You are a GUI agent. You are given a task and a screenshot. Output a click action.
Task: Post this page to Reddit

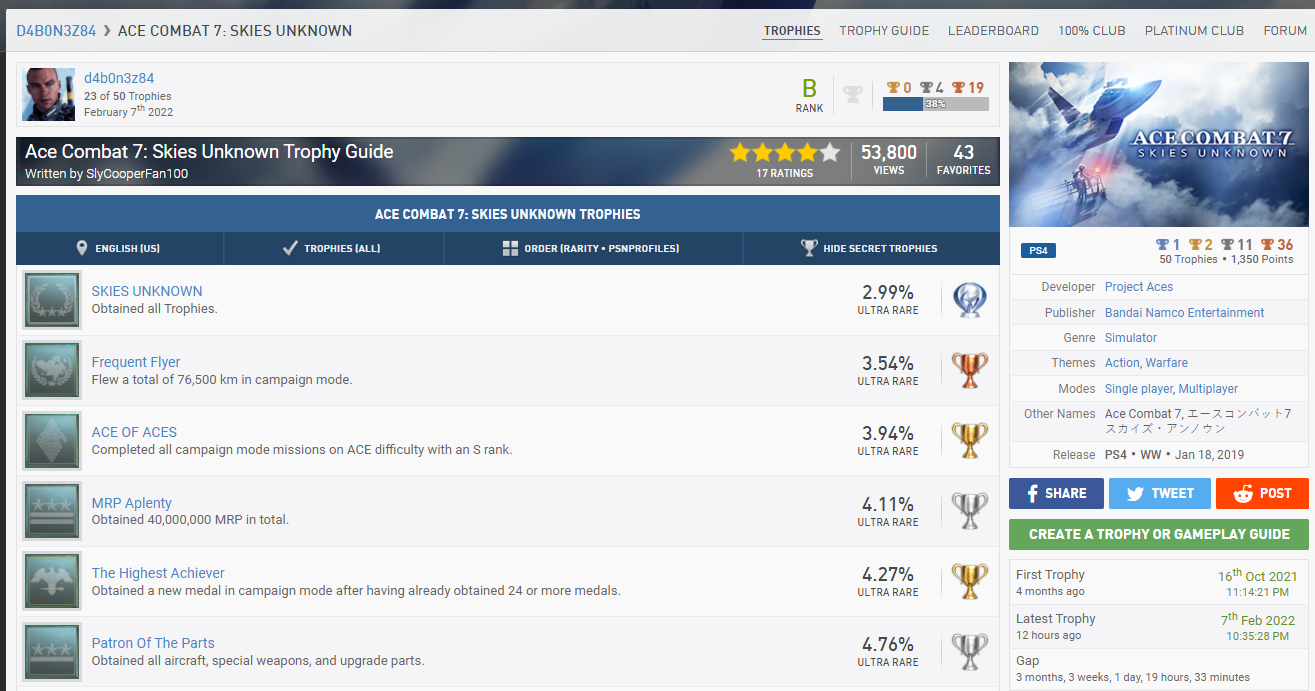[x=1262, y=493]
